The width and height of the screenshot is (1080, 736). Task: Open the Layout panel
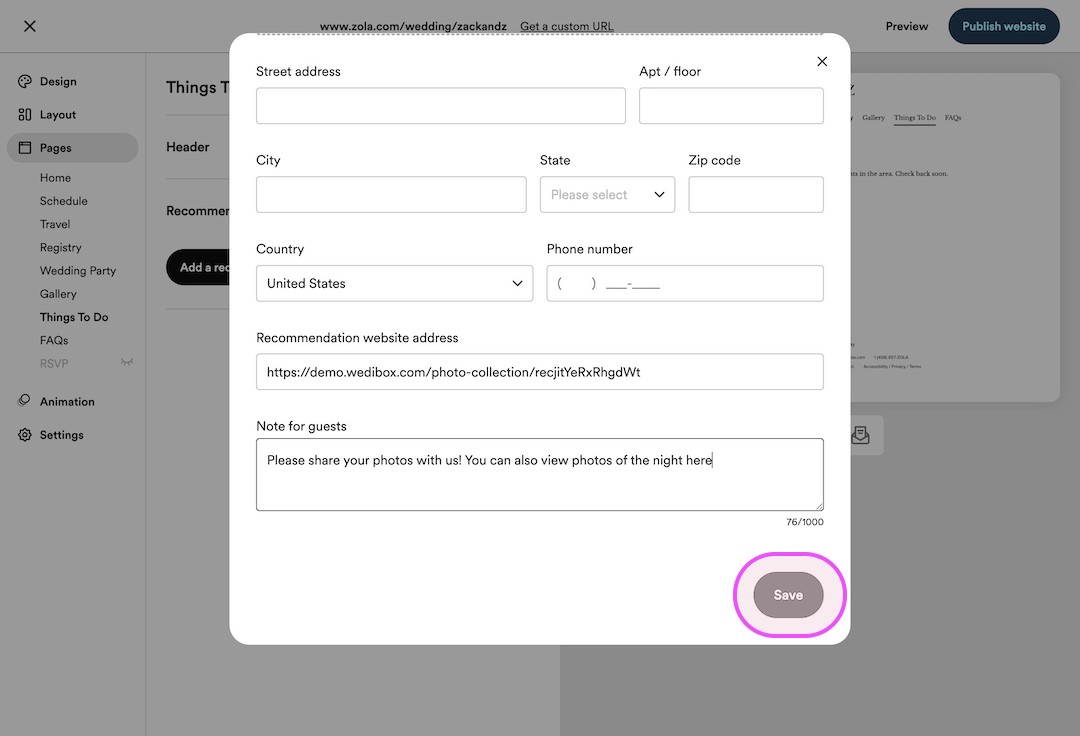click(56, 114)
